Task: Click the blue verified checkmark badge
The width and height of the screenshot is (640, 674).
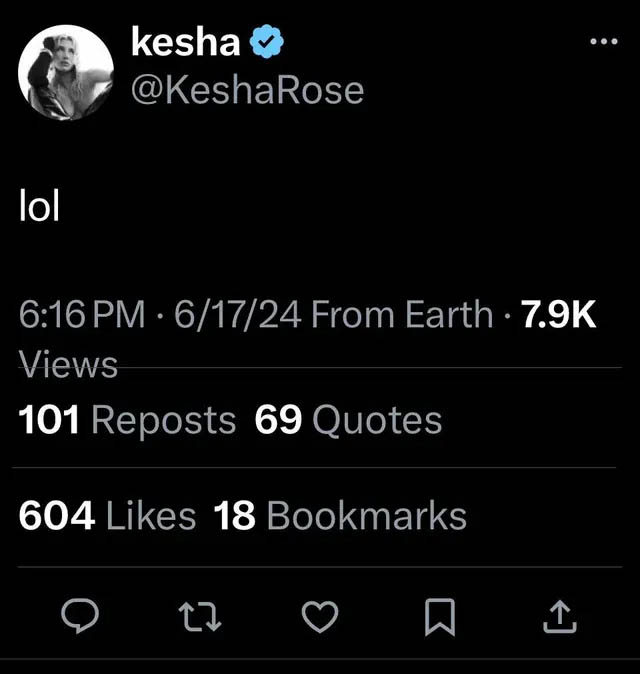Action: (267, 41)
